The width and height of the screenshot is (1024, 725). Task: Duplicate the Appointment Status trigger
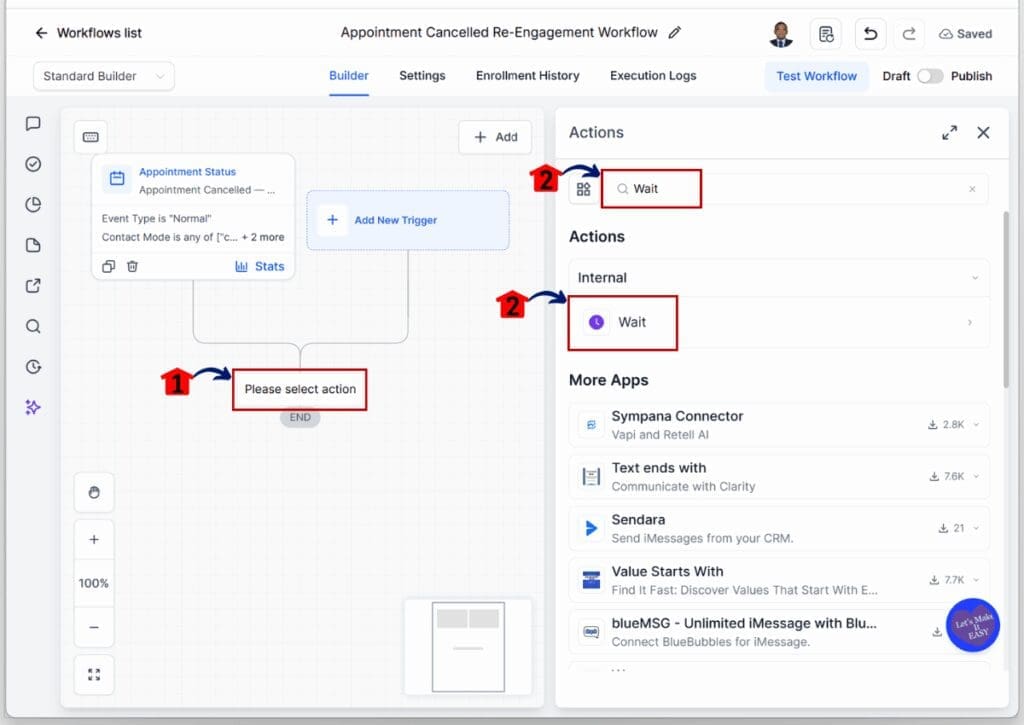pos(108,266)
